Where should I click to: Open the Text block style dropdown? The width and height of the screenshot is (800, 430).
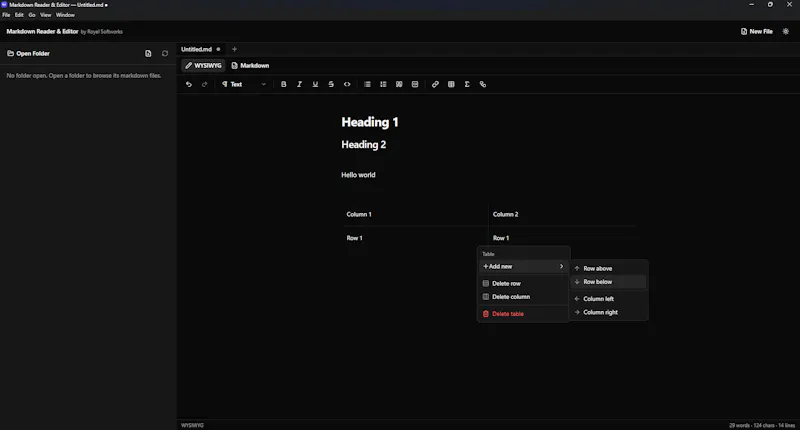244,84
